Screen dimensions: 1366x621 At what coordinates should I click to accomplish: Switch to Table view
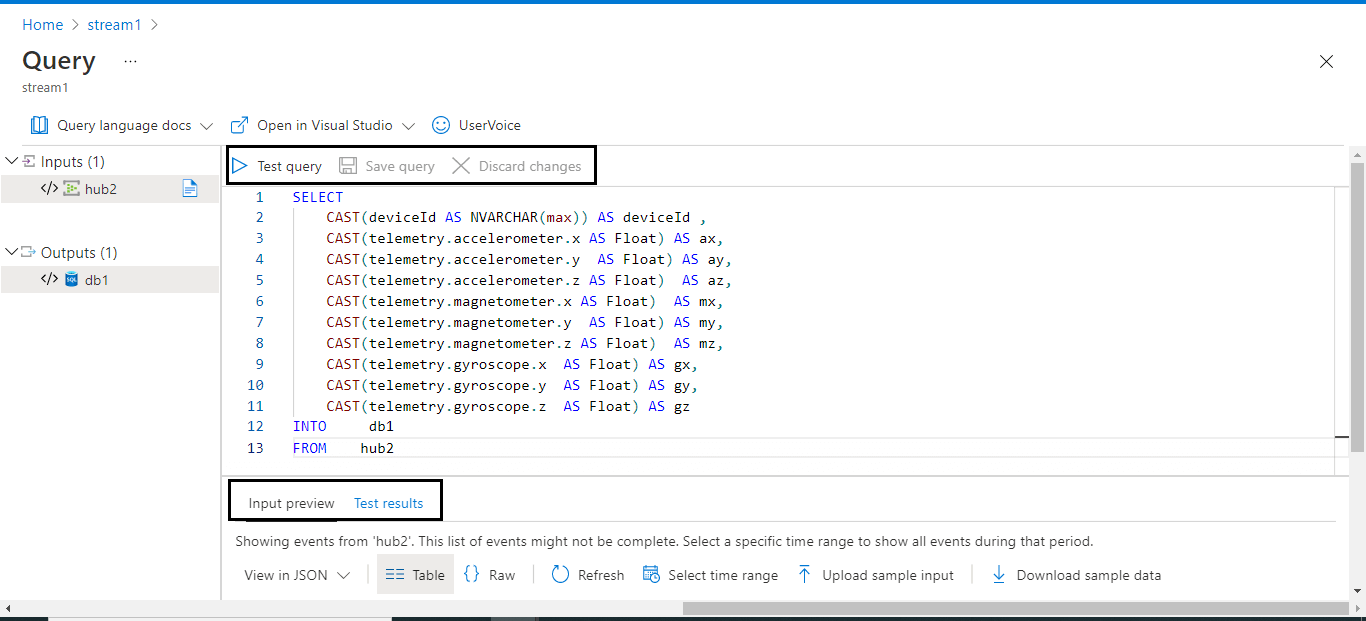(415, 575)
